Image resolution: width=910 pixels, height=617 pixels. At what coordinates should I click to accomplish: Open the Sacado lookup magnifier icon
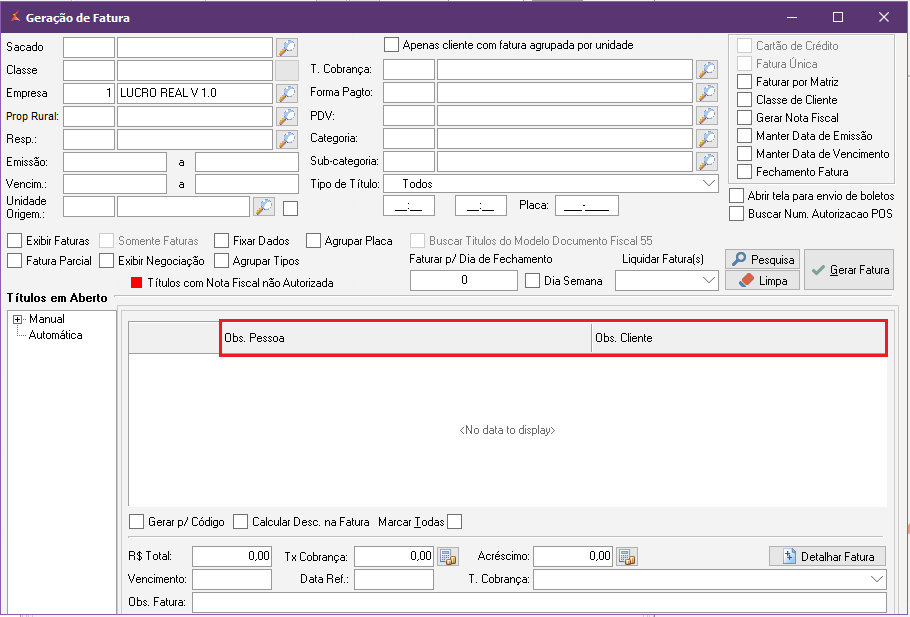(x=287, y=47)
